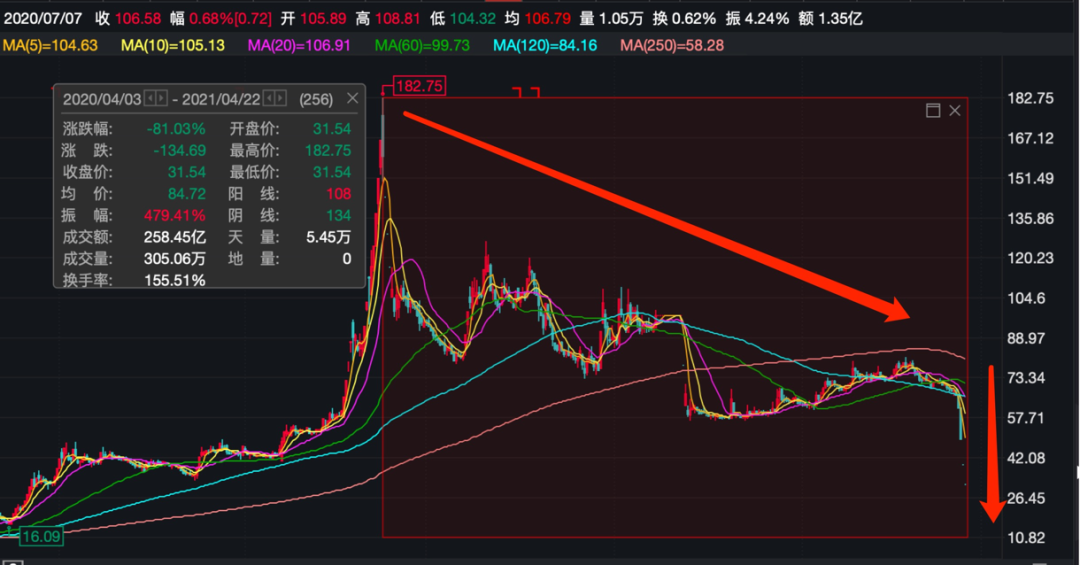
Task: Step the start date 2020/04/03 forward one day
Action: coord(161,99)
